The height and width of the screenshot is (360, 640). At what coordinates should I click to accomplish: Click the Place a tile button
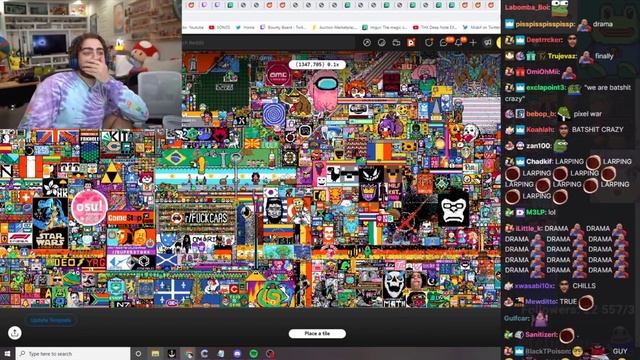click(317, 333)
